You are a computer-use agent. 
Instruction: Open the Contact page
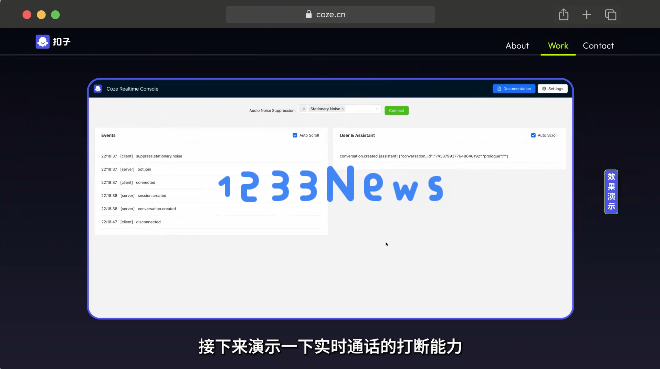click(598, 45)
